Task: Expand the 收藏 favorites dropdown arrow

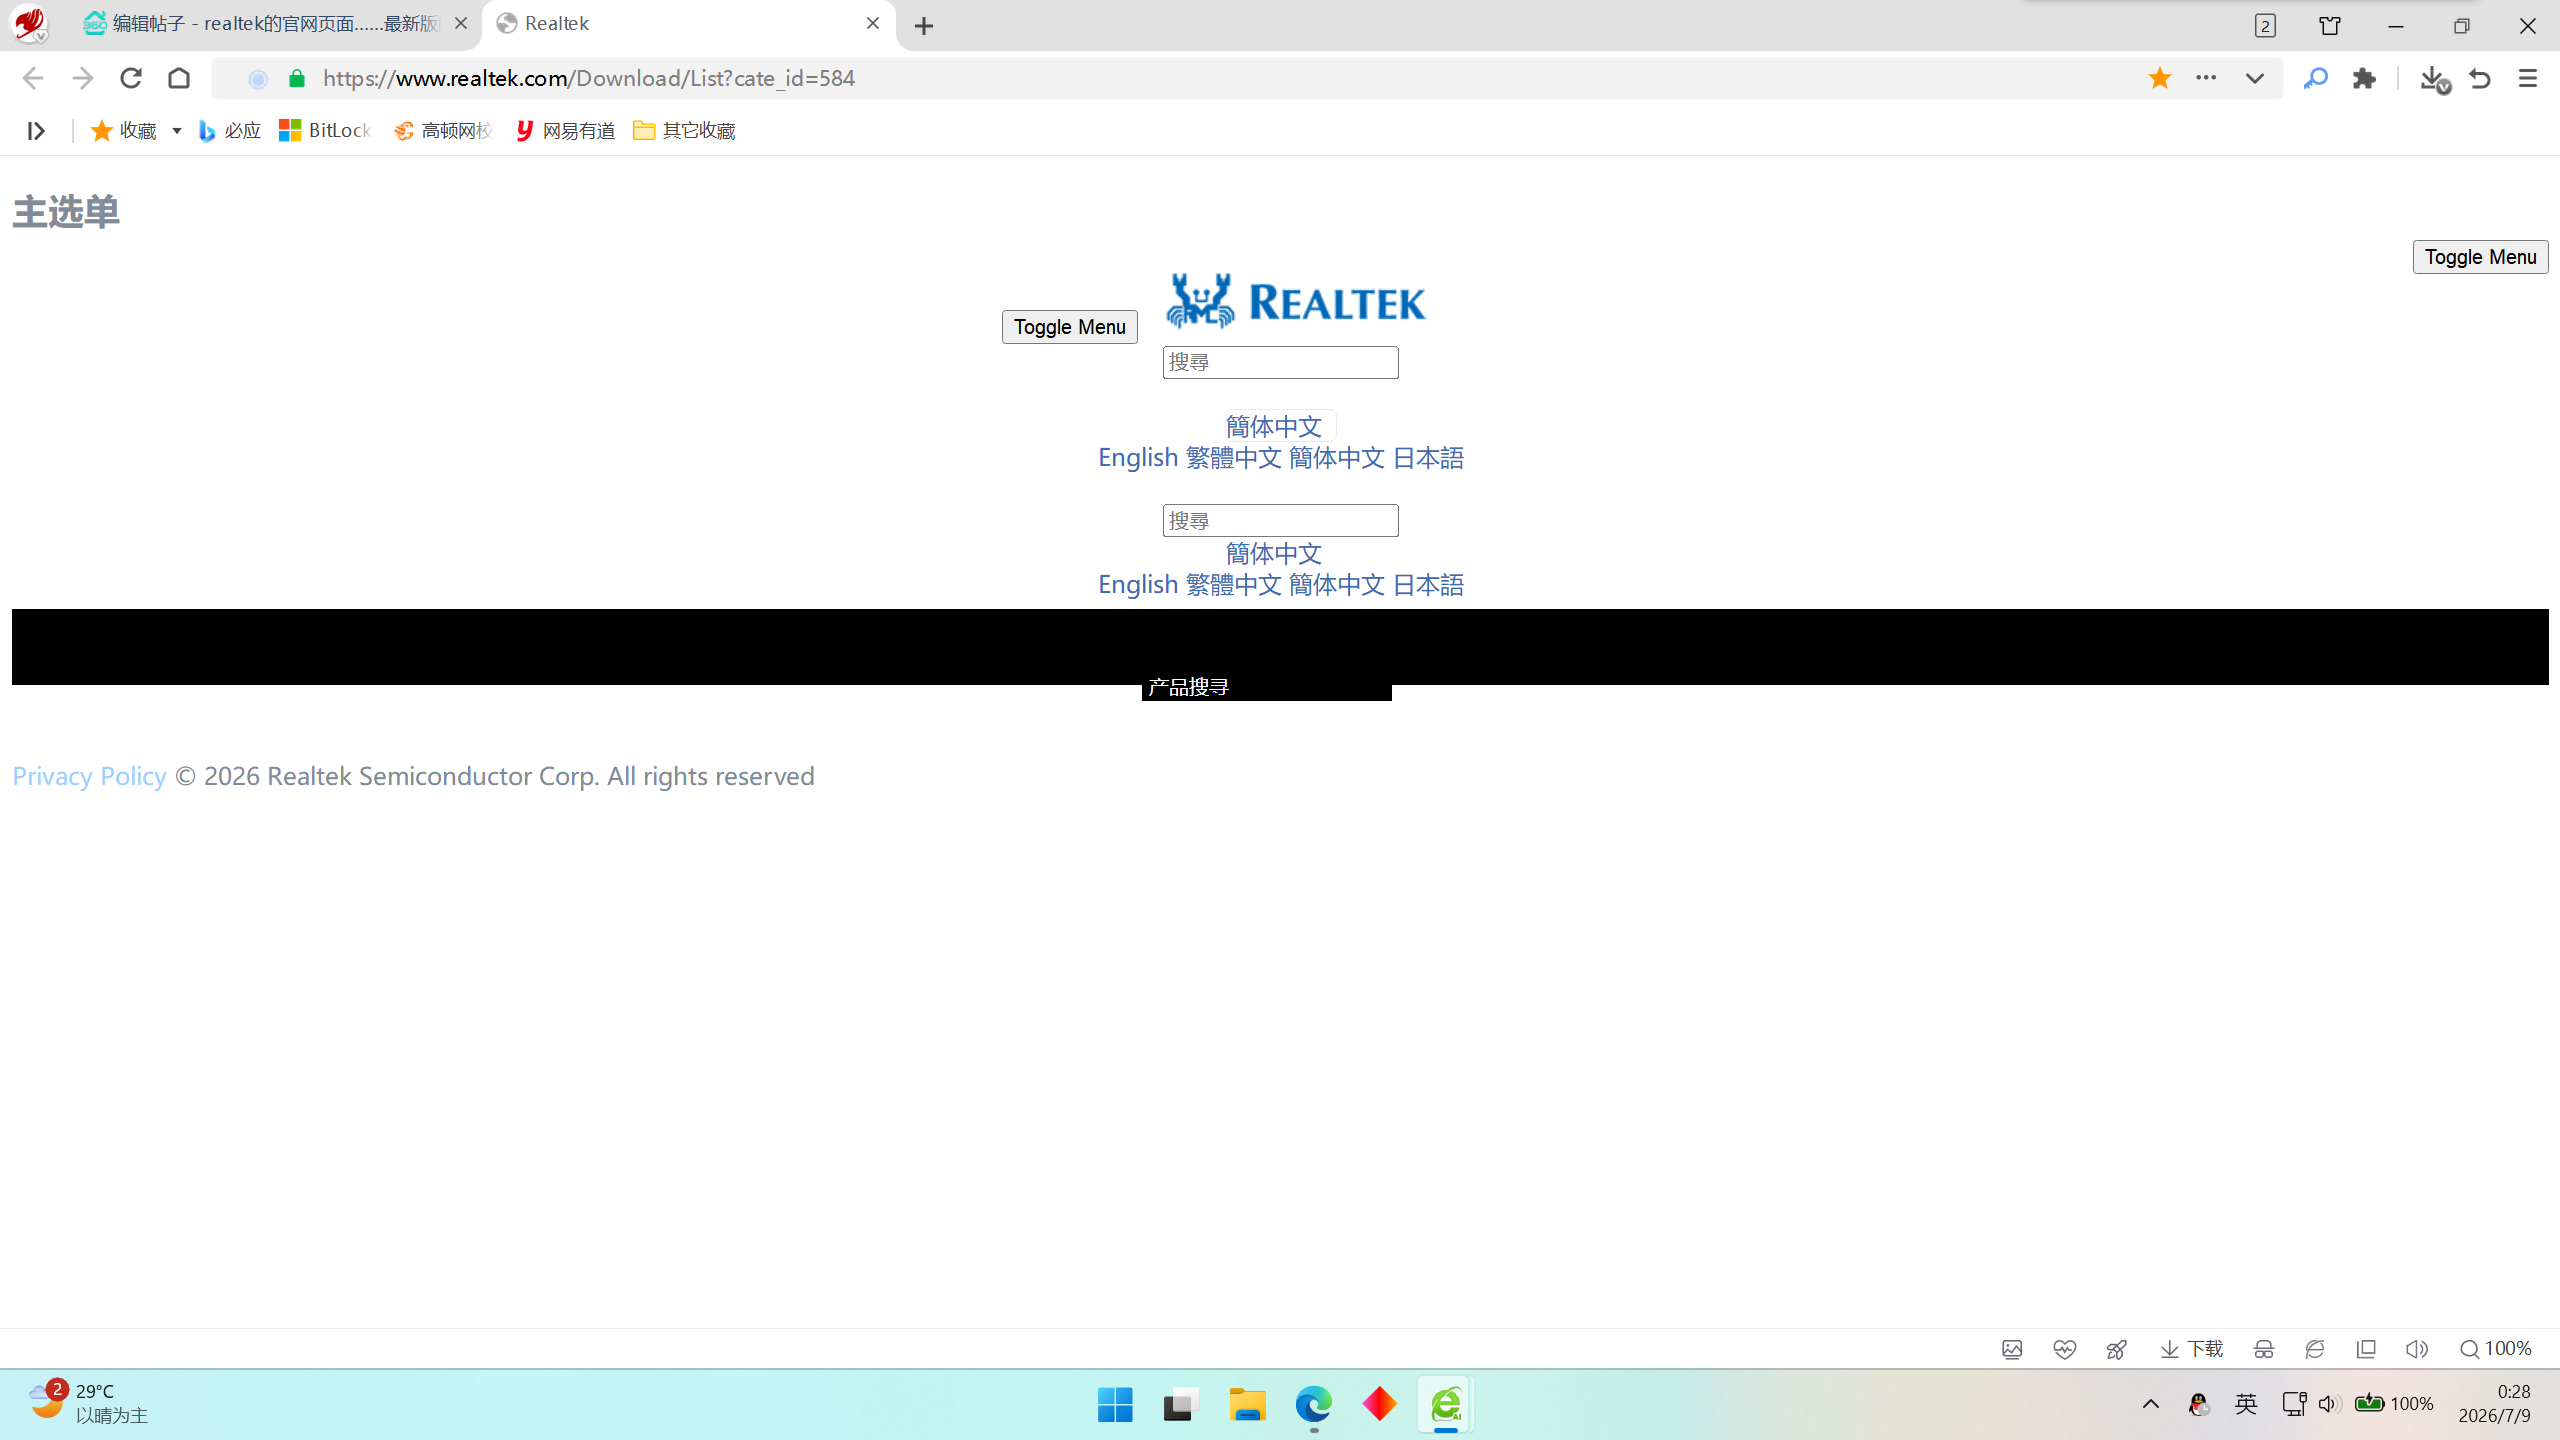Action: pos(176,131)
